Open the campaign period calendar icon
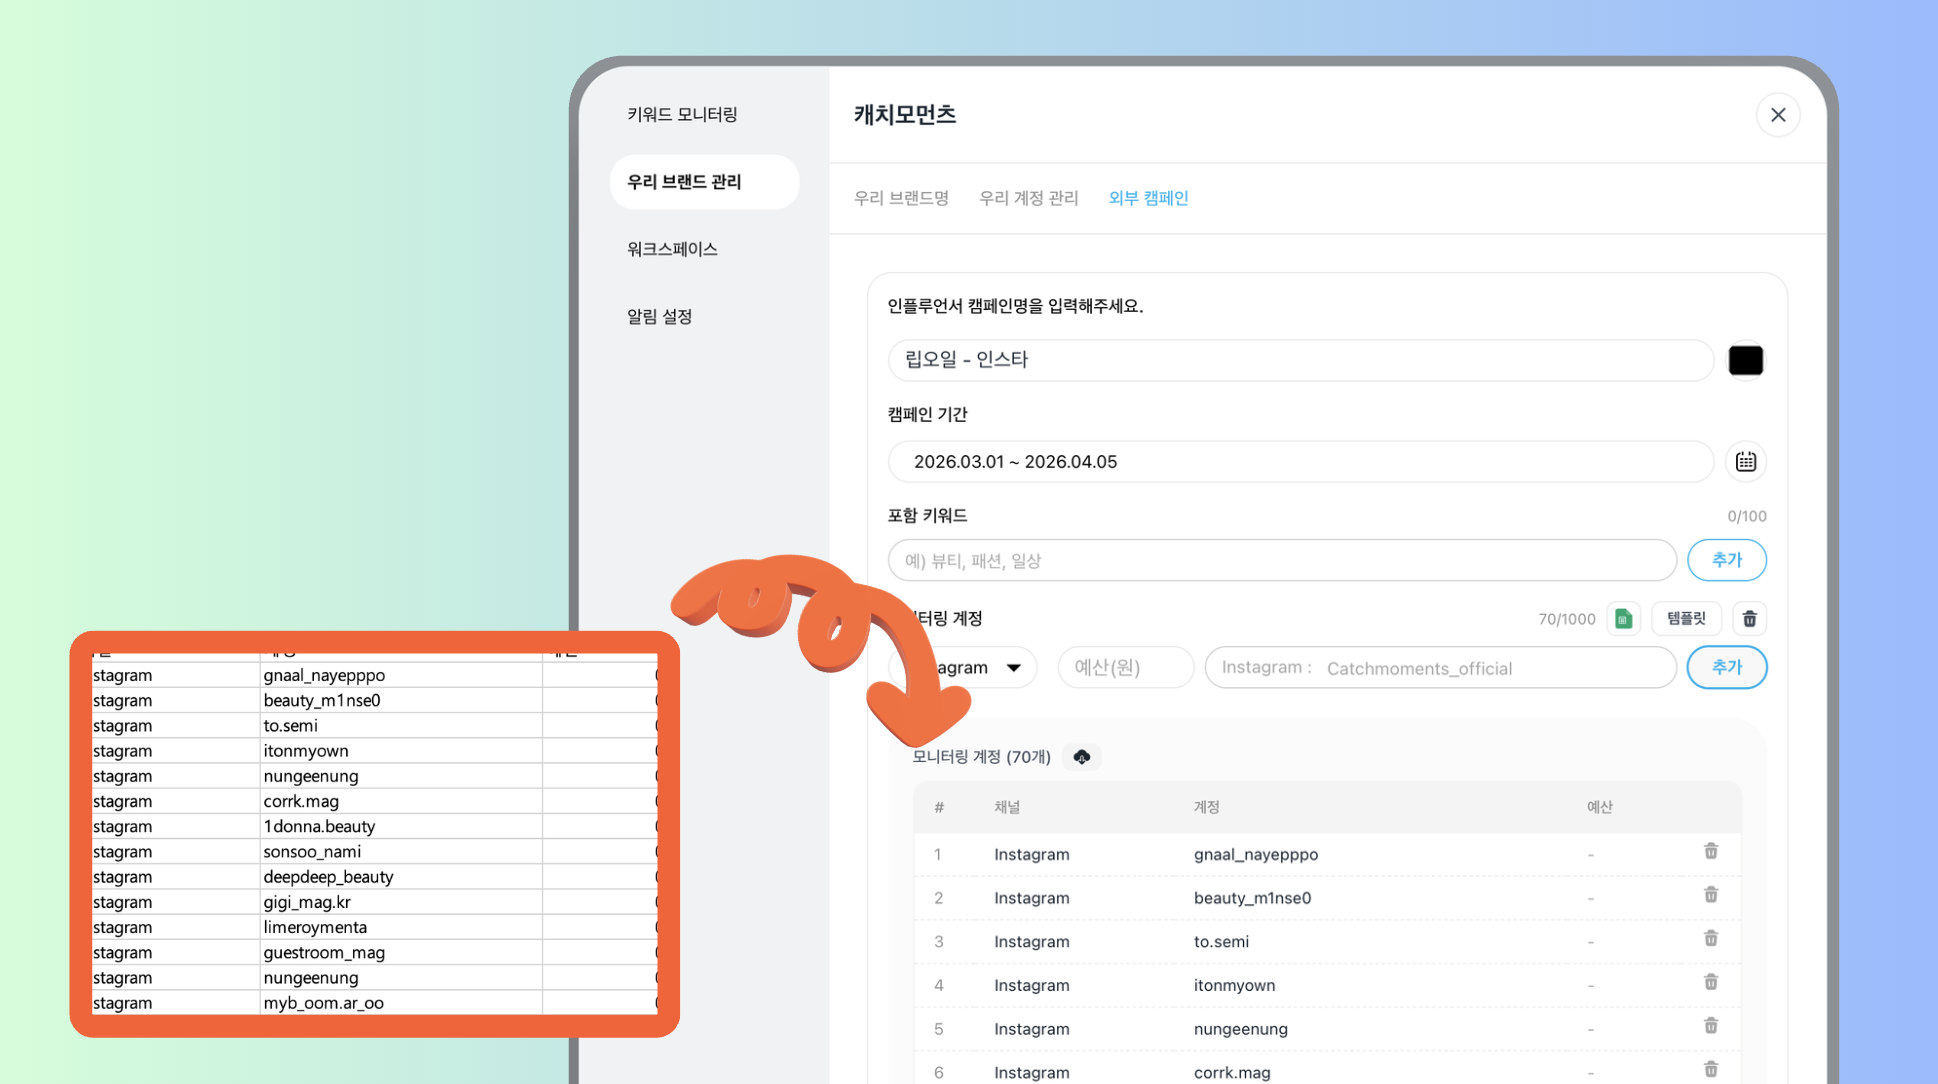The width and height of the screenshot is (1938, 1084). pyautogui.click(x=1746, y=462)
